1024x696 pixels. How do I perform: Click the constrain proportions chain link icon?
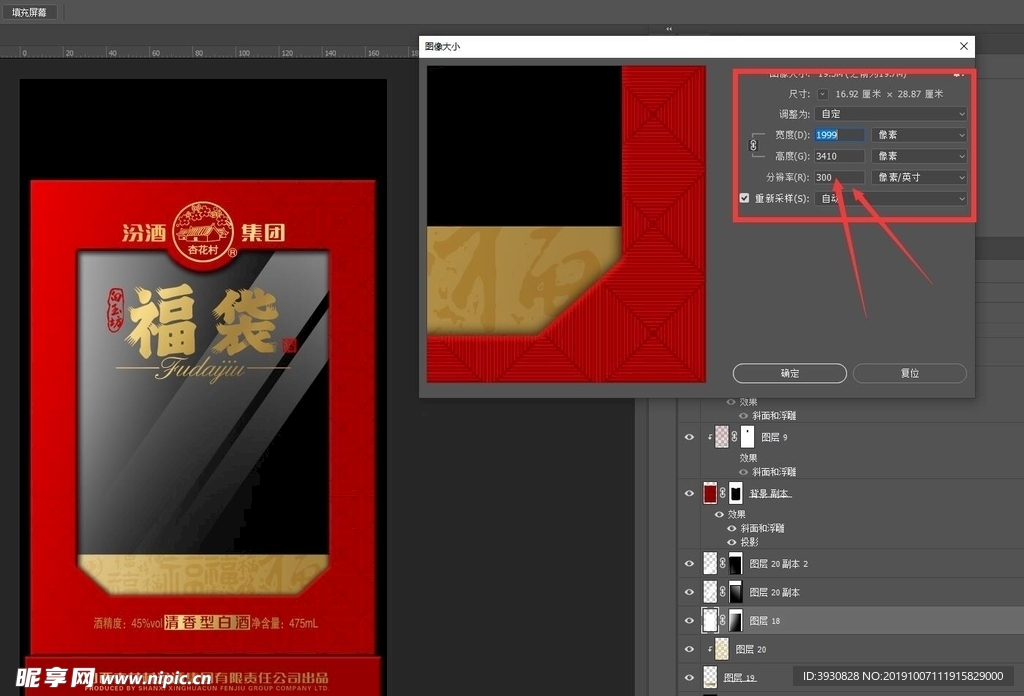coord(754,146)
